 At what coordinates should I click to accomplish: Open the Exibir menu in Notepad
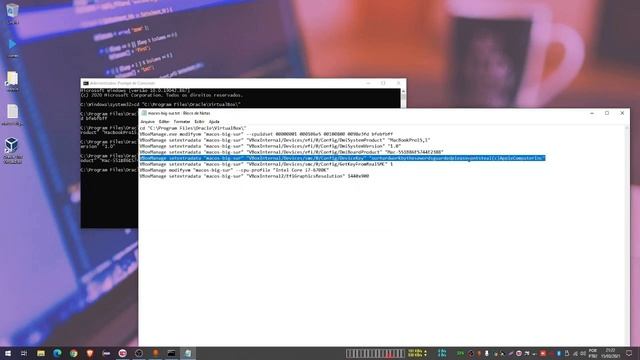pos(199,122)
